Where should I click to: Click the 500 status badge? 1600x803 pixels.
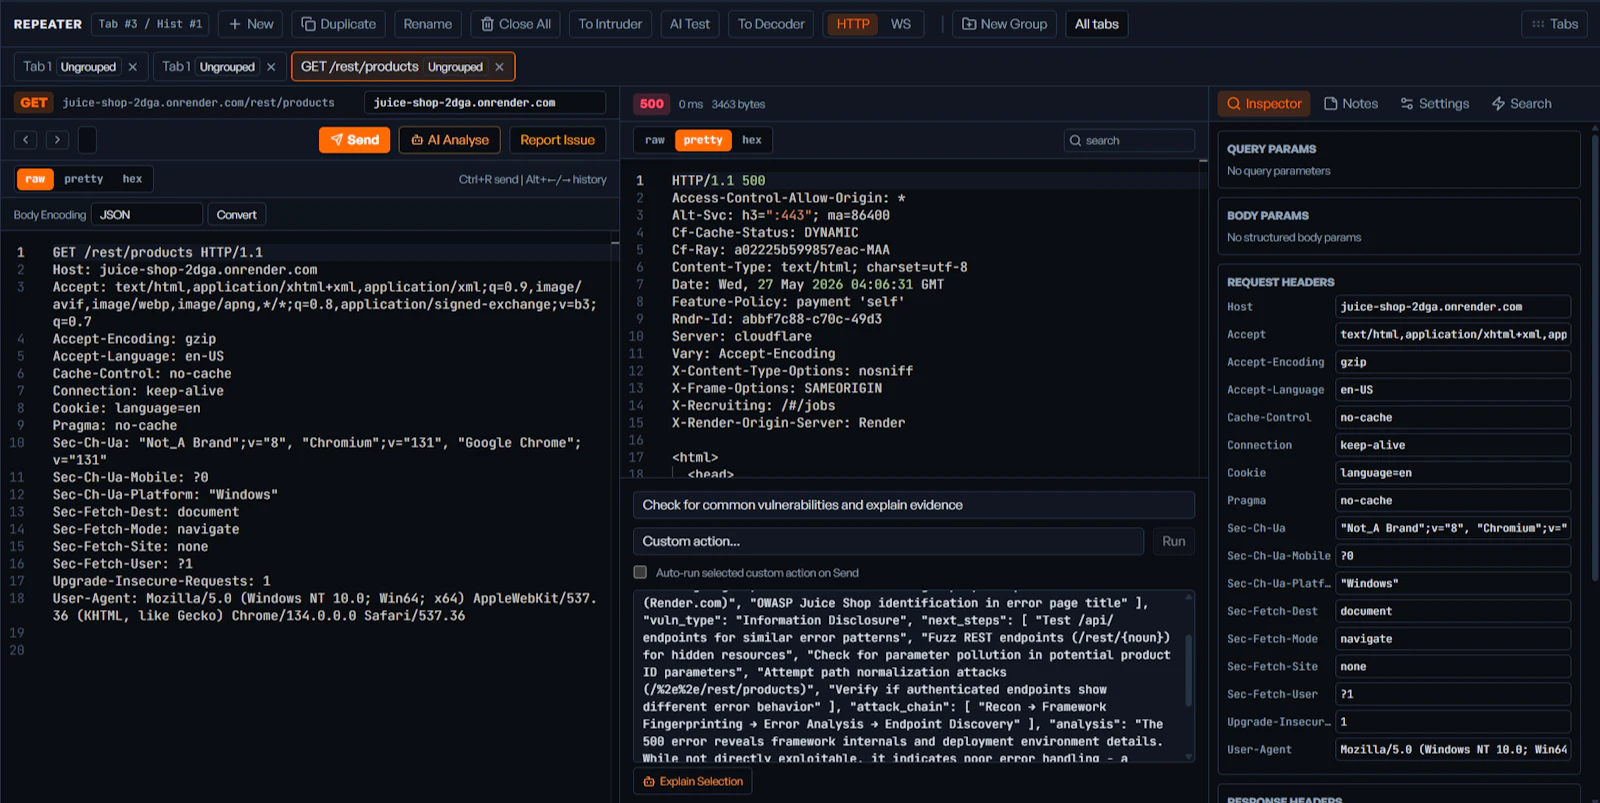652,104
